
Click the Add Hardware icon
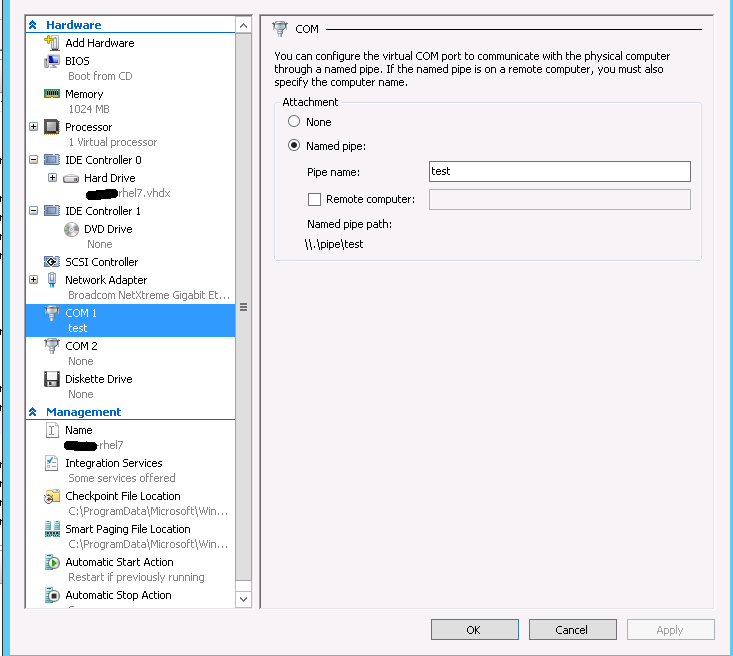(x=52, y=43)
